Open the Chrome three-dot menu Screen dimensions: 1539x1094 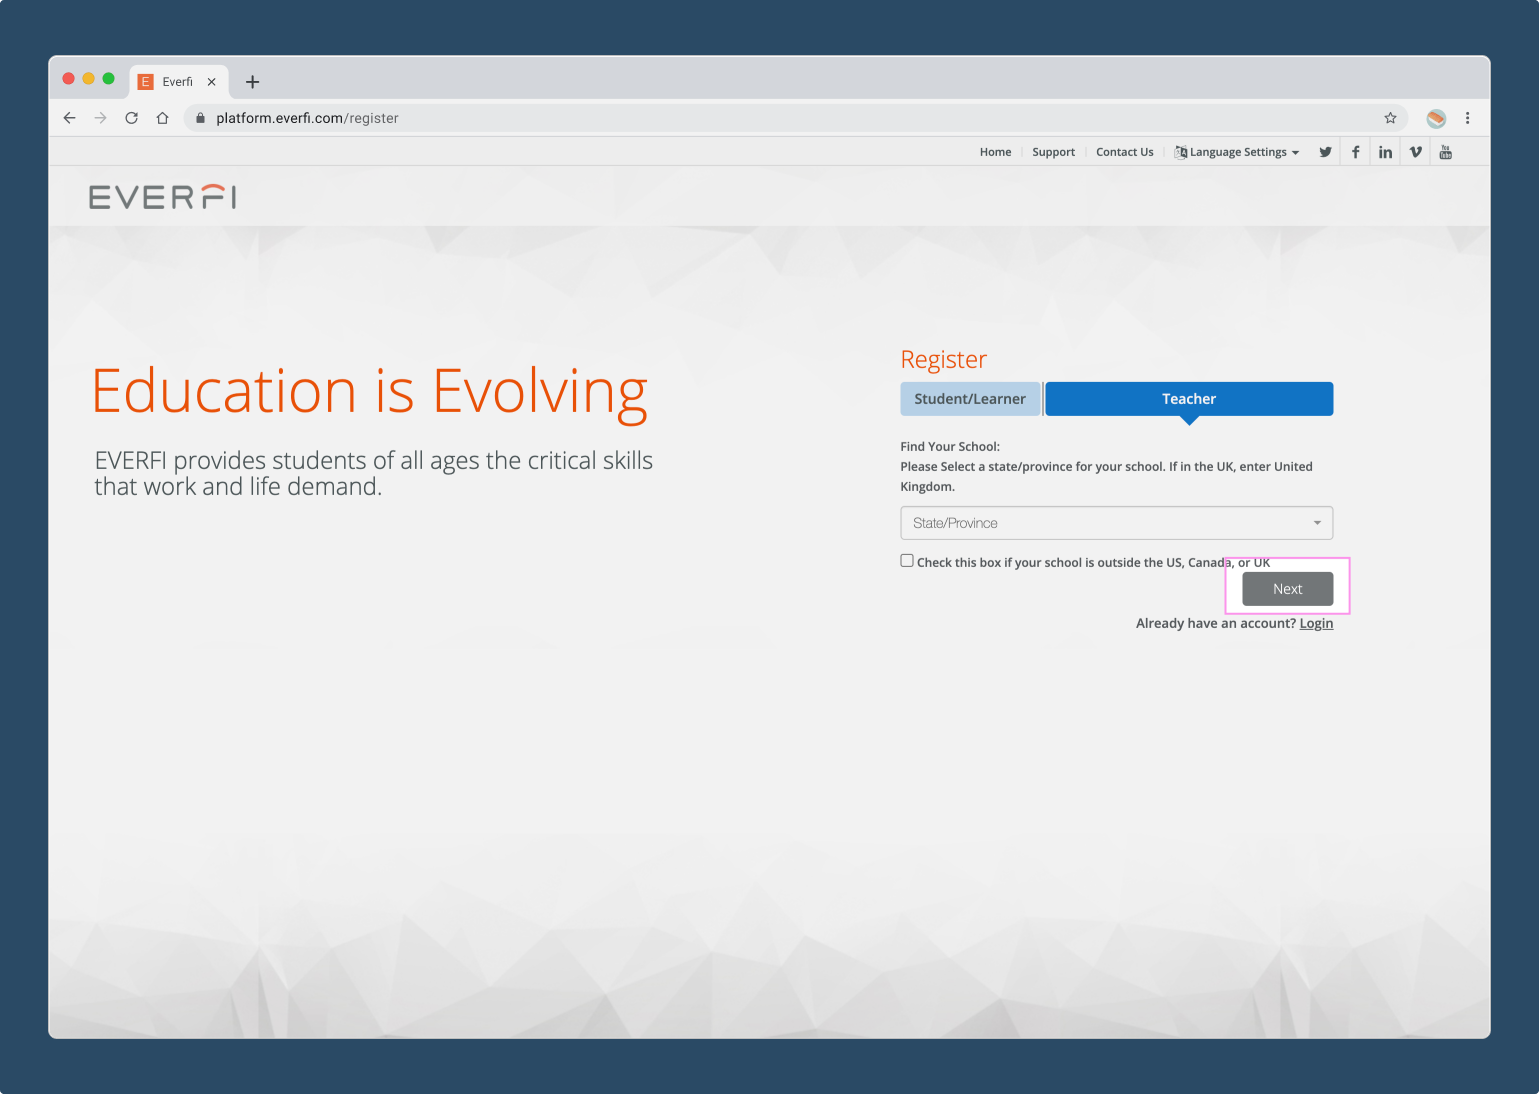[x=1467, y=118]
